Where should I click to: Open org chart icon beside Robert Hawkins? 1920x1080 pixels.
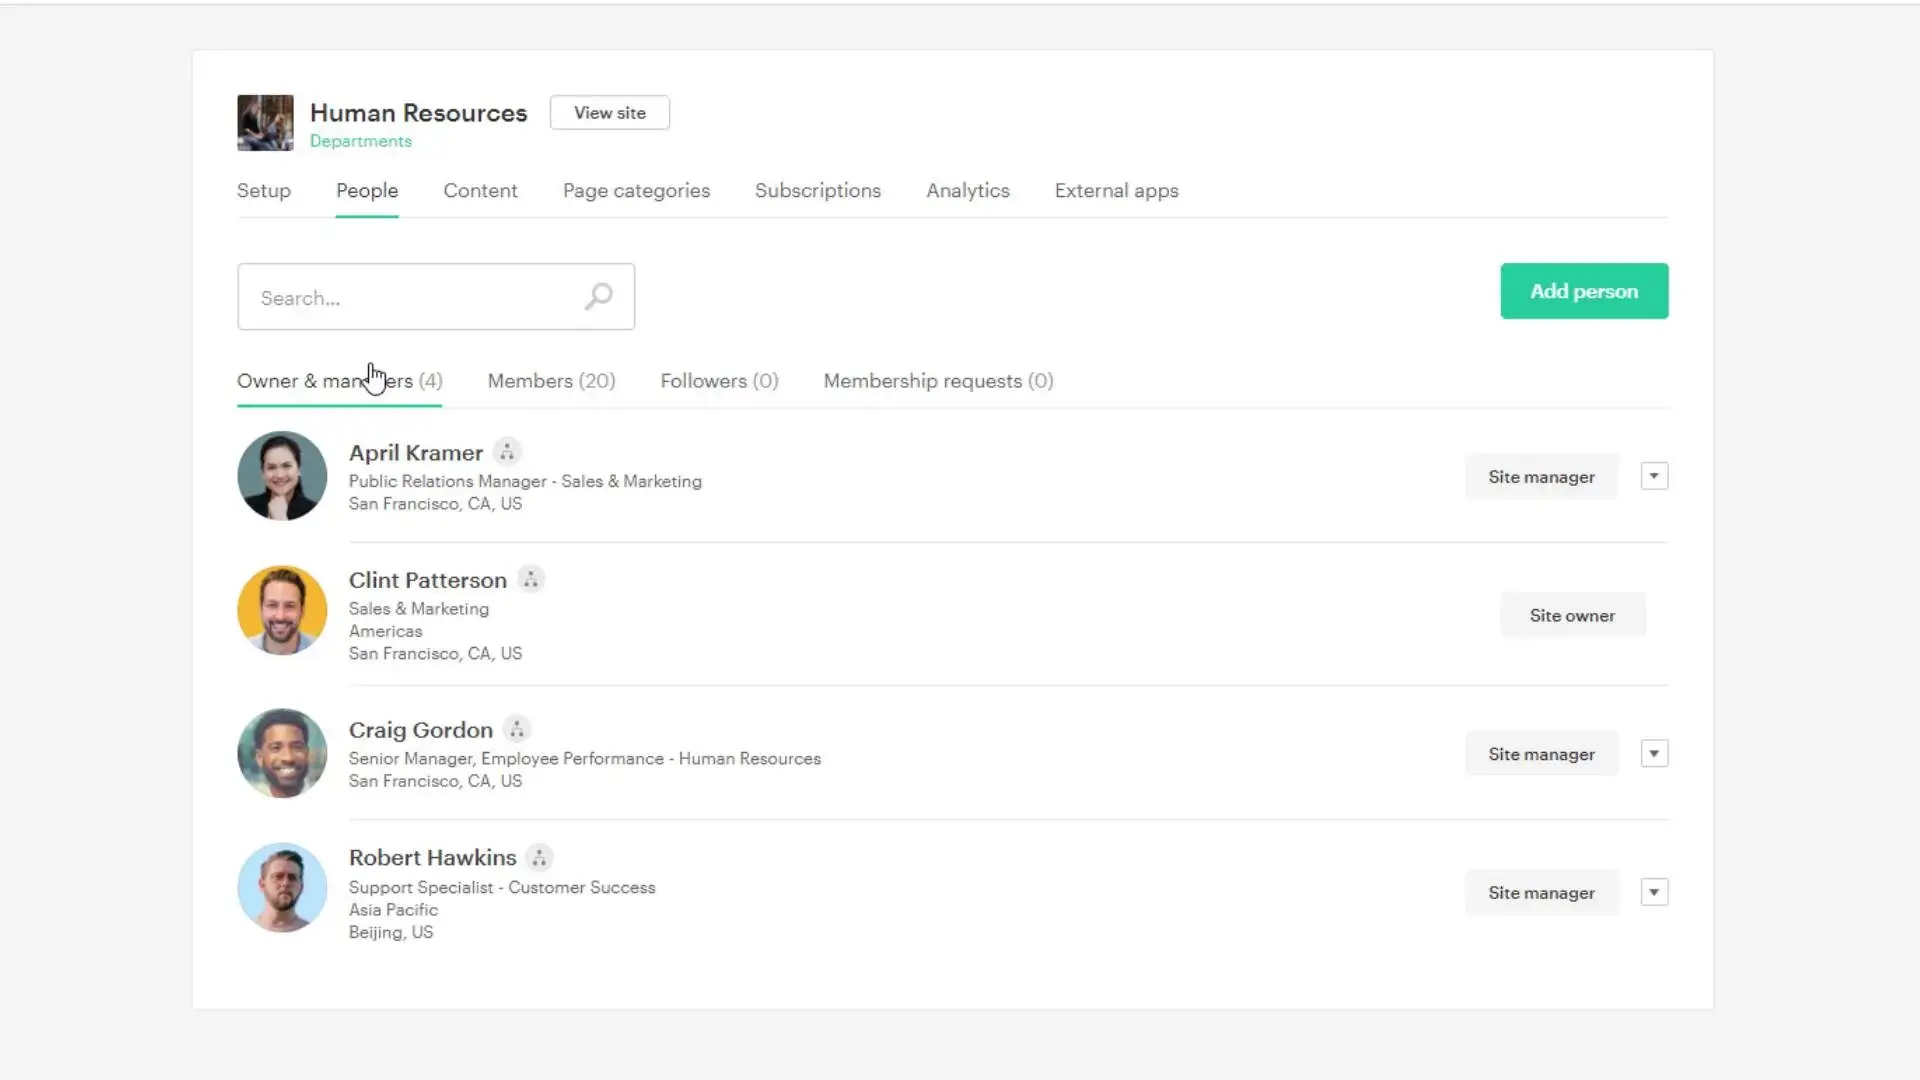coord(540,857)
